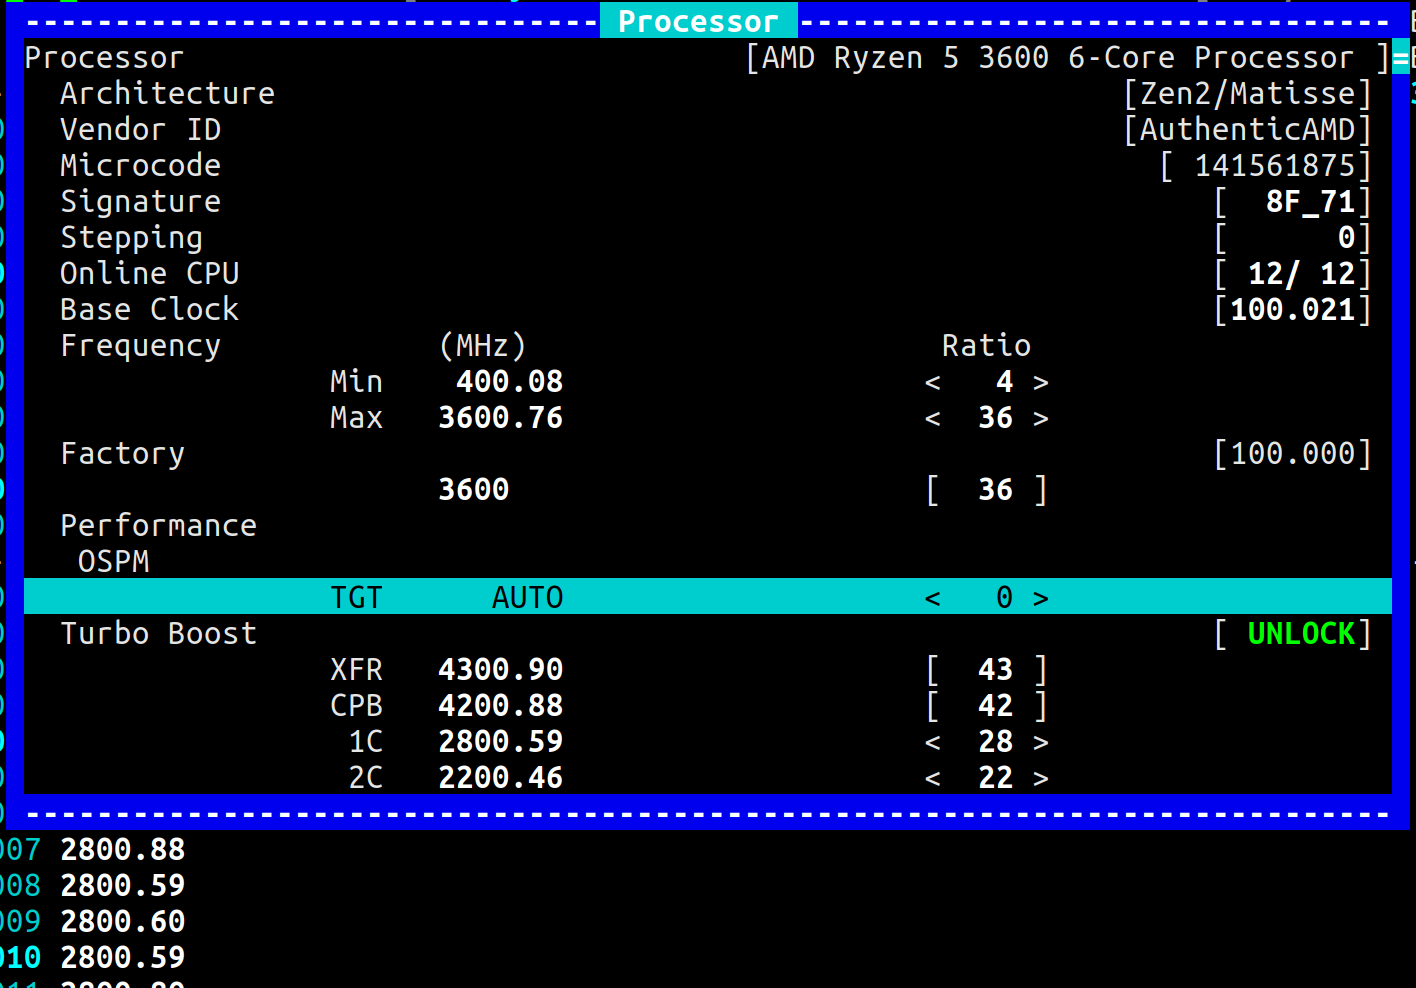Select the Online CPU row label
The height and width of the screenshot is (988, 1416).
pos(149,274)
